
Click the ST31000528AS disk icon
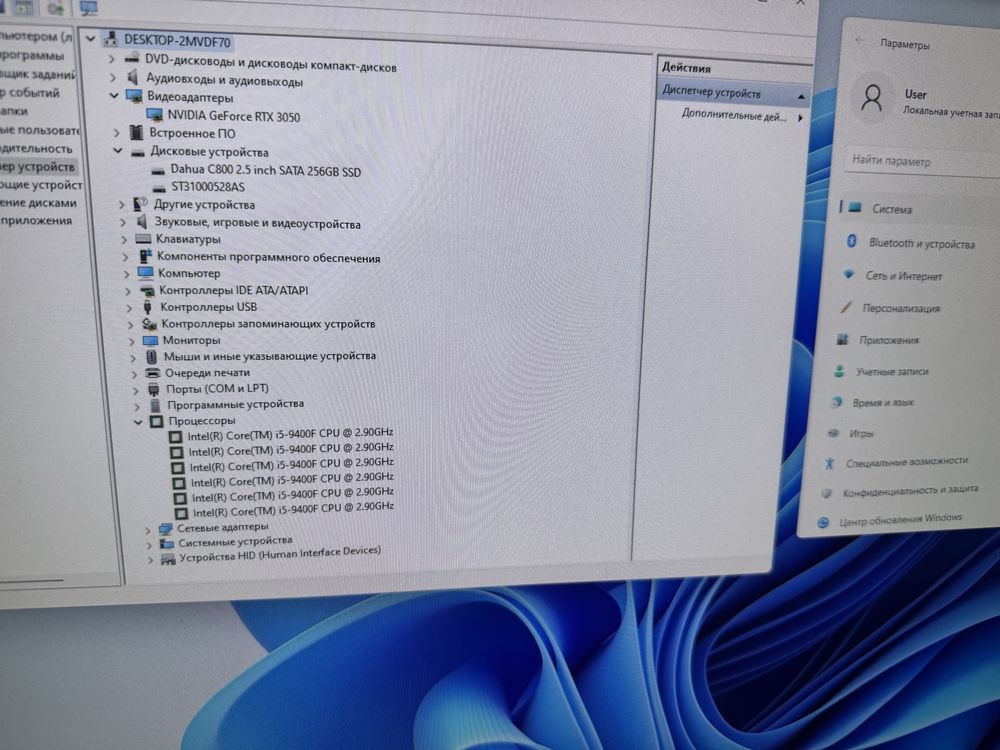(159, 188)
